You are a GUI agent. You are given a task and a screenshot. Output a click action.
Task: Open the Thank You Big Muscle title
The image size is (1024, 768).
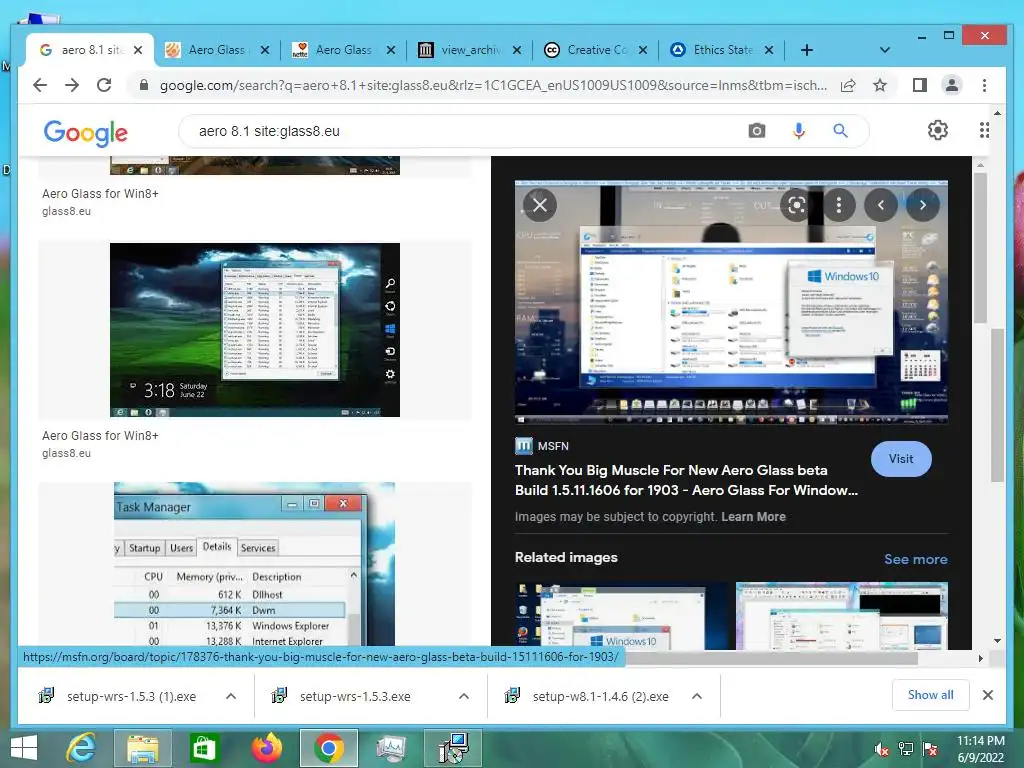(686, 480)
